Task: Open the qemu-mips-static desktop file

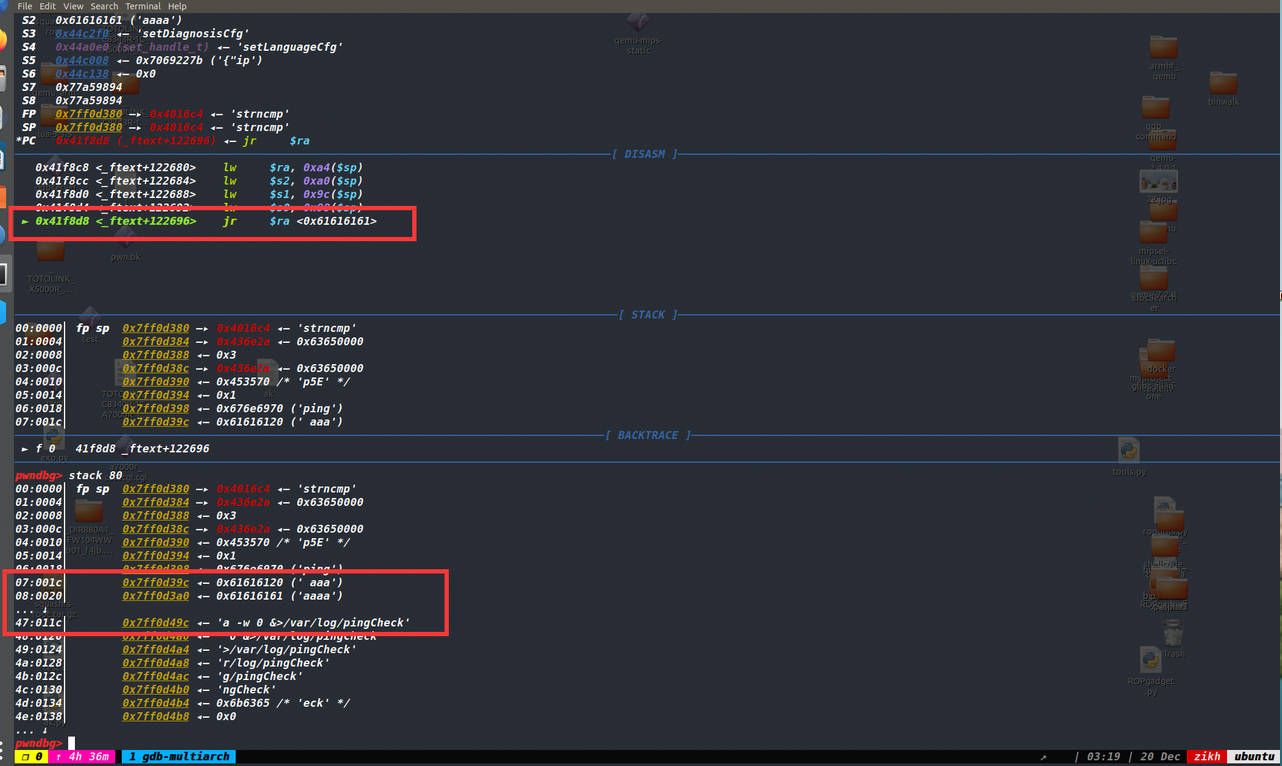Action: pyautogui.click(x=638, y=32)
